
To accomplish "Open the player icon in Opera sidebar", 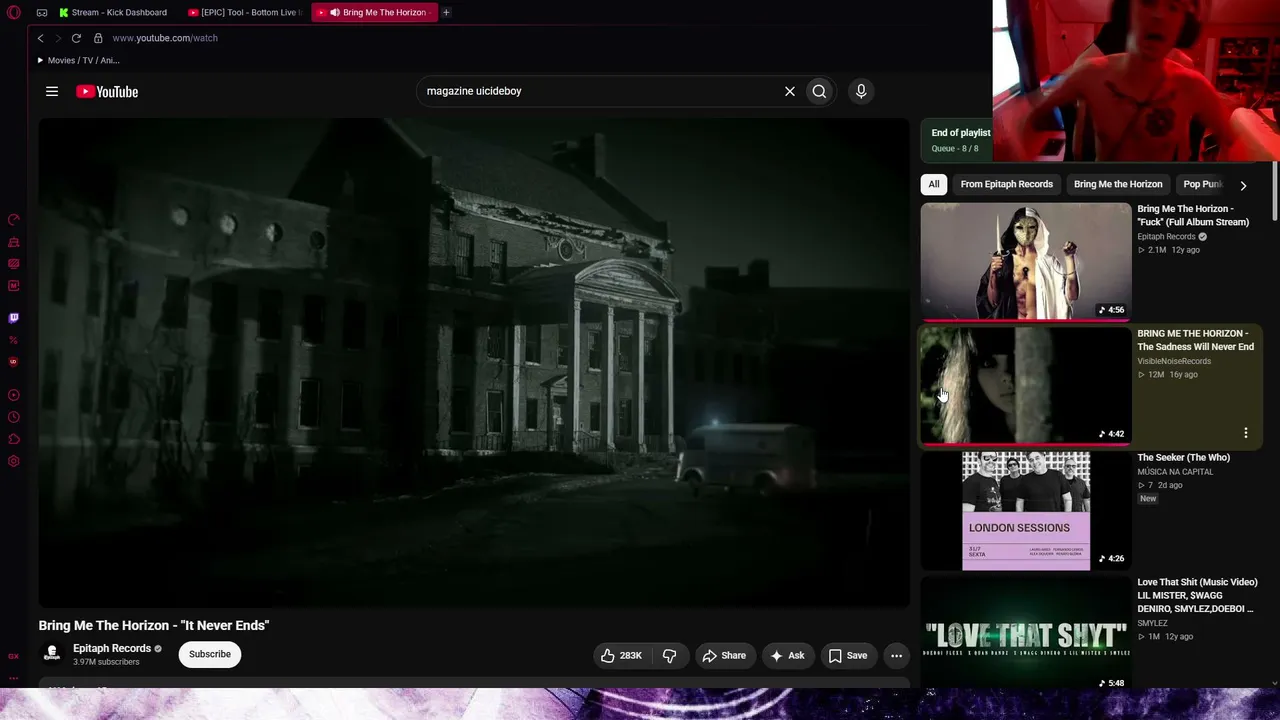I will pos(14,395).
